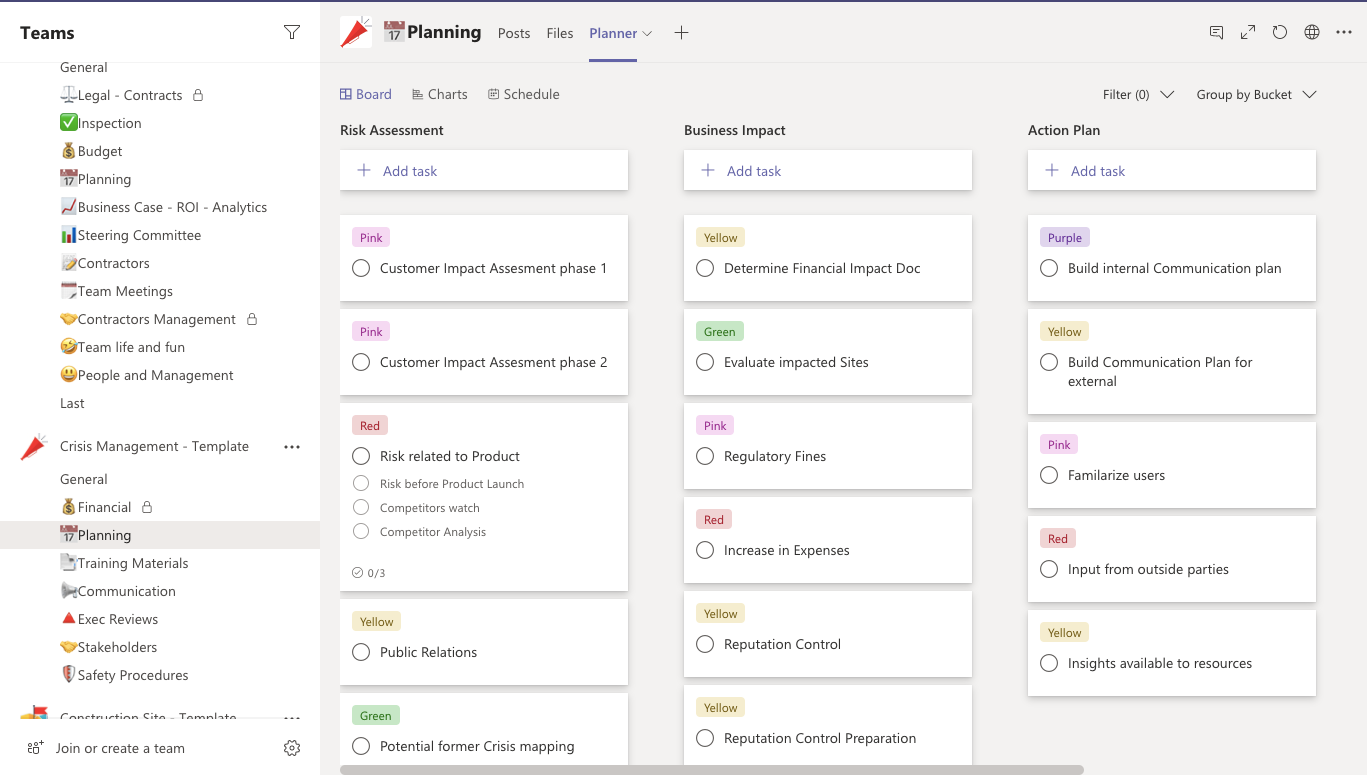
Task: Click the filter icon beside Teams
Action: 292,33
